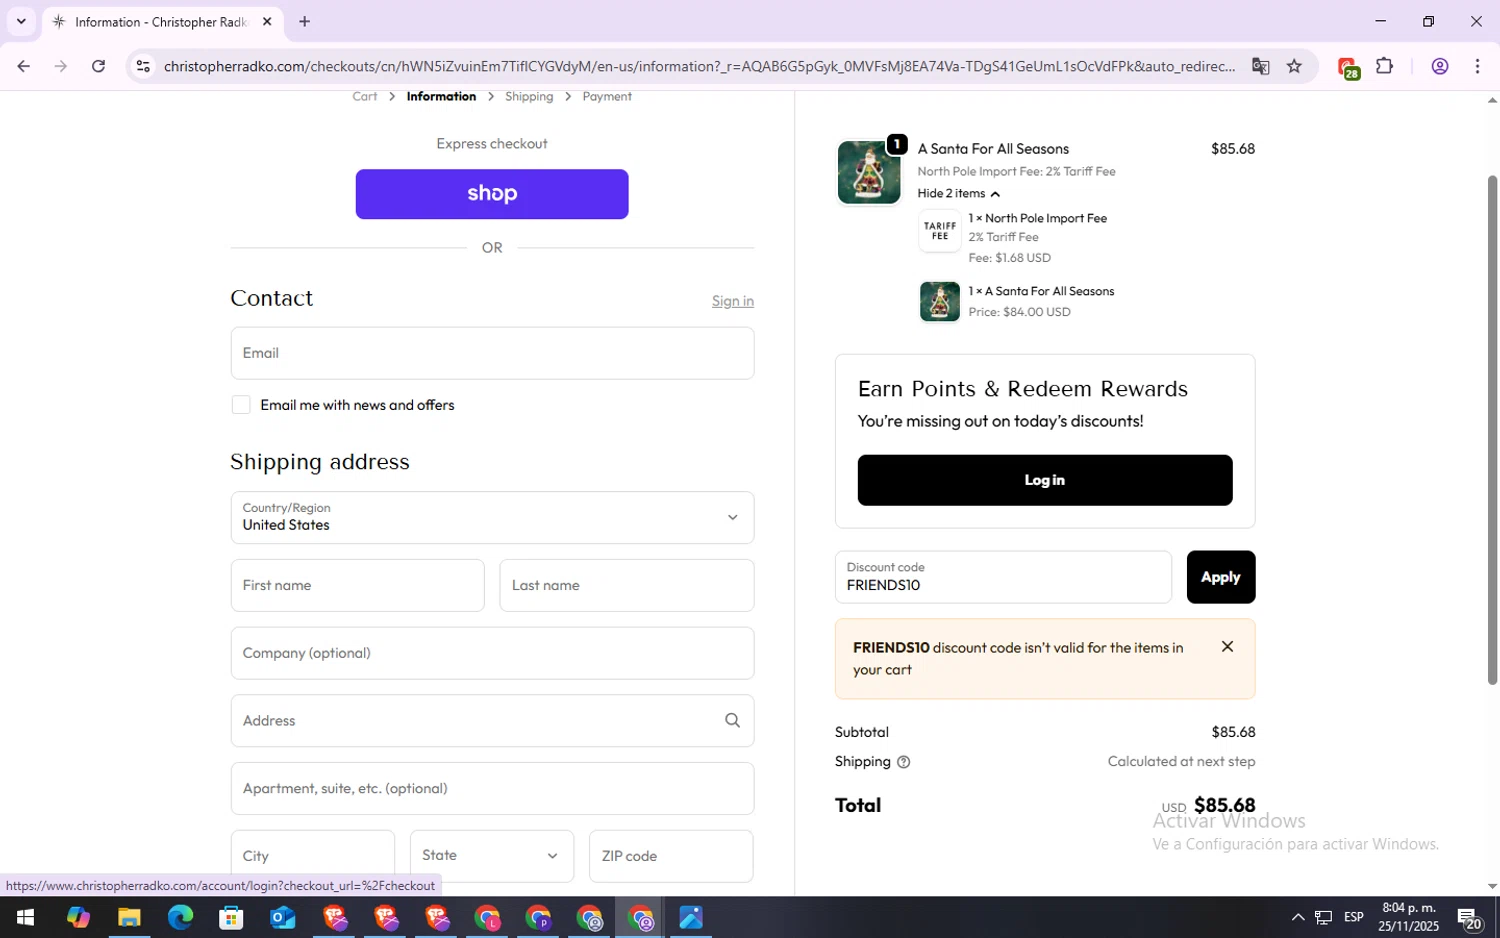Click the browser address bar URL

(x=699, y=66)
